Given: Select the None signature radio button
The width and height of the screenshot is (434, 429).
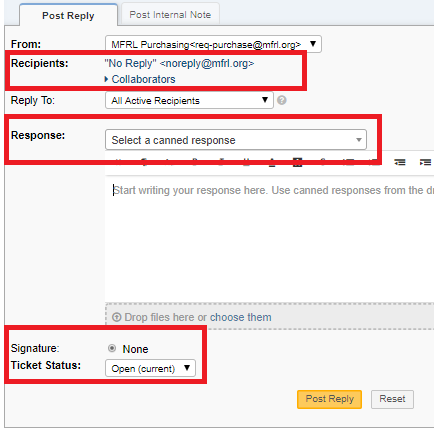Looking at the screenshot, I should [x=112, y=348].
